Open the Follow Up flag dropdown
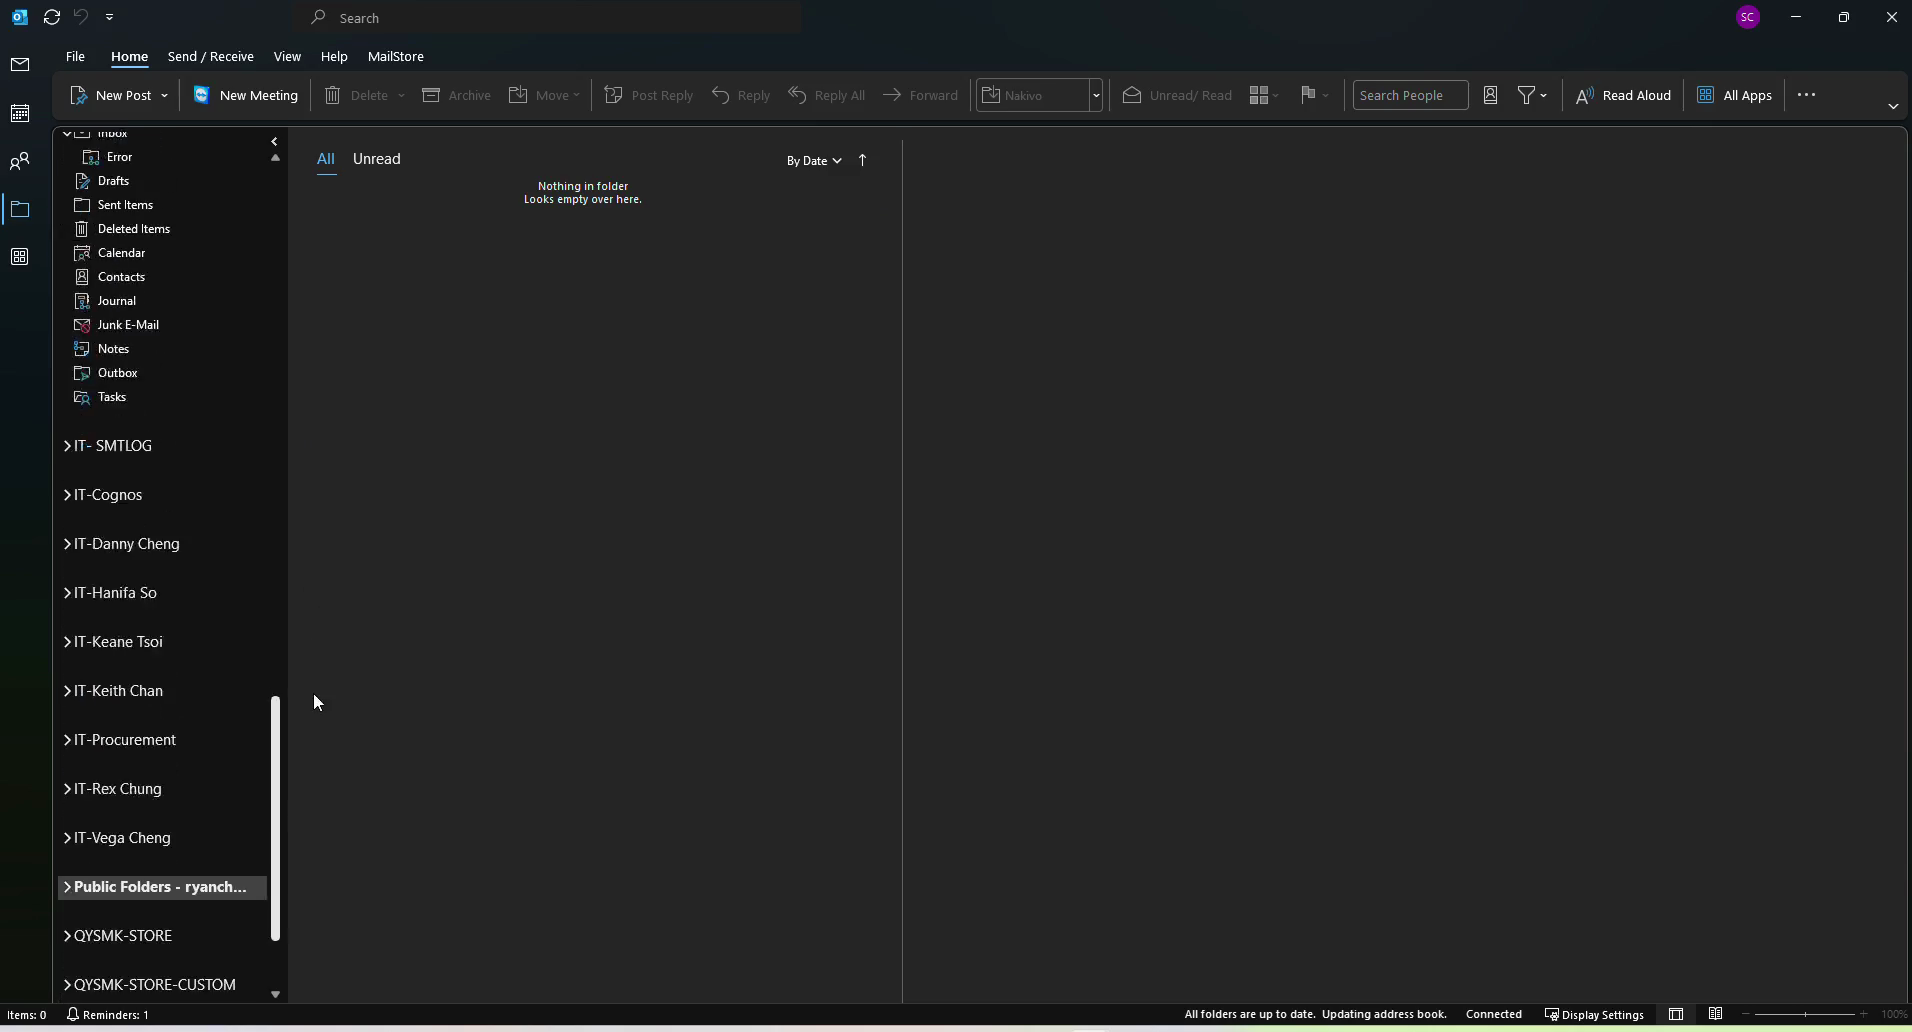The height and width of the screenshot is (1032, 1912). (1315, 95)
